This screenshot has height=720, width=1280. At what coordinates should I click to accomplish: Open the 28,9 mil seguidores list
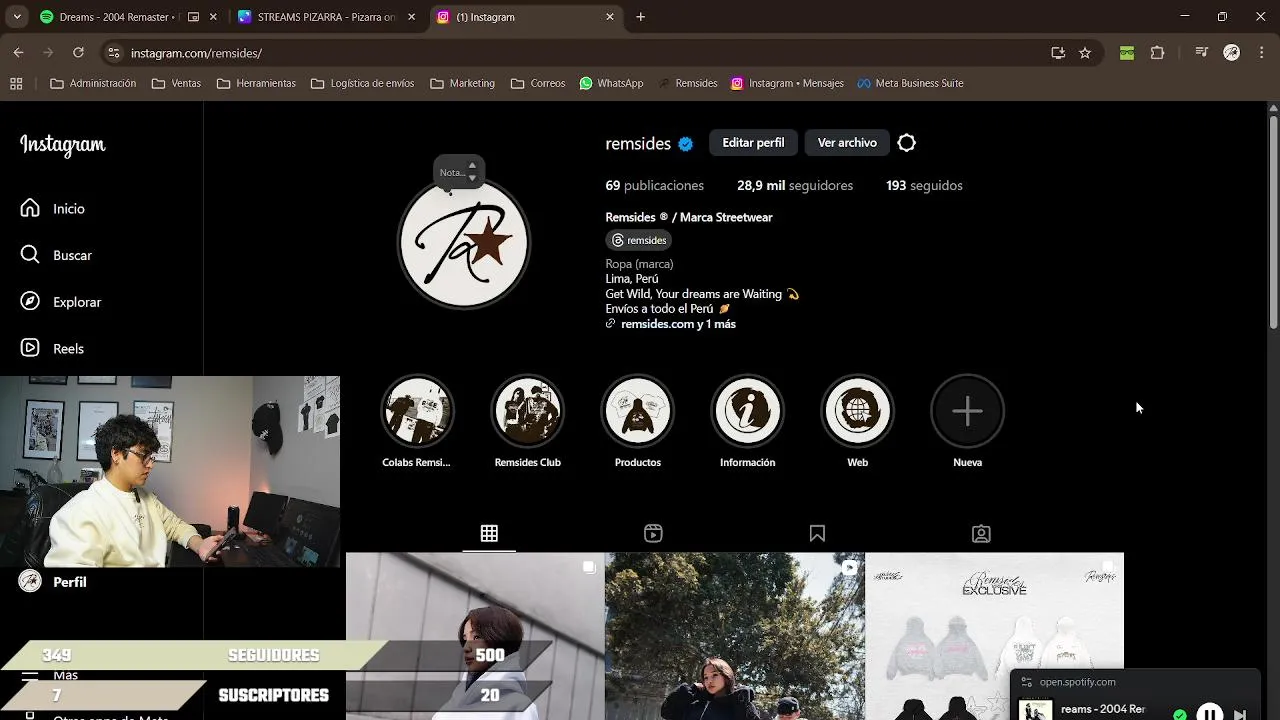click(x=795, y=185)
